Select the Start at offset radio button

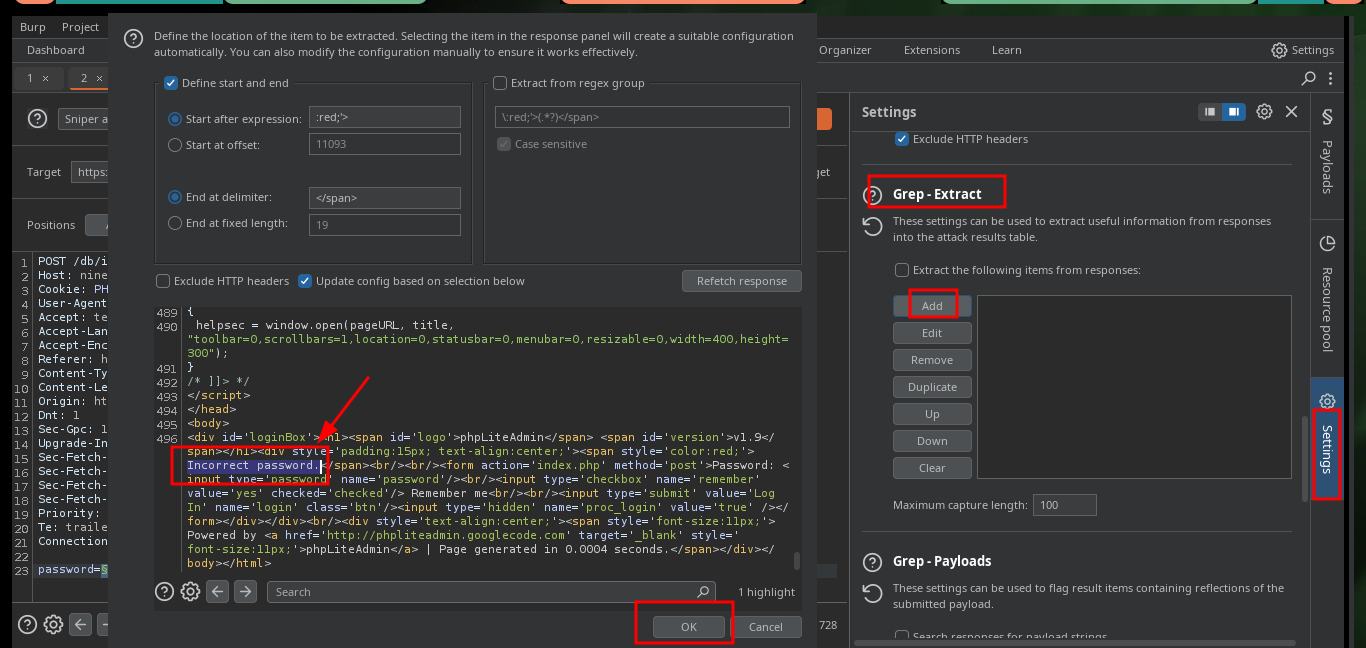tap(175, 145)
